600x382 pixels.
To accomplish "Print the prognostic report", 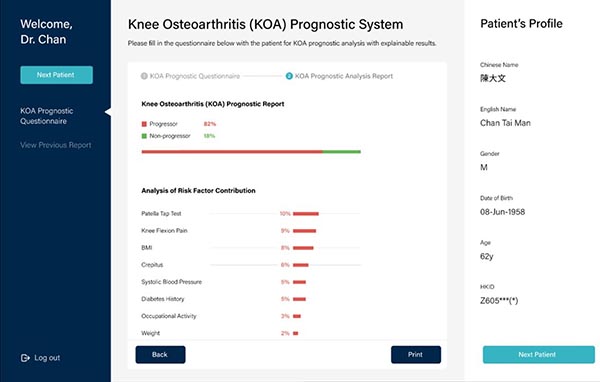I will pyautogui.click(x=416, y=354).
